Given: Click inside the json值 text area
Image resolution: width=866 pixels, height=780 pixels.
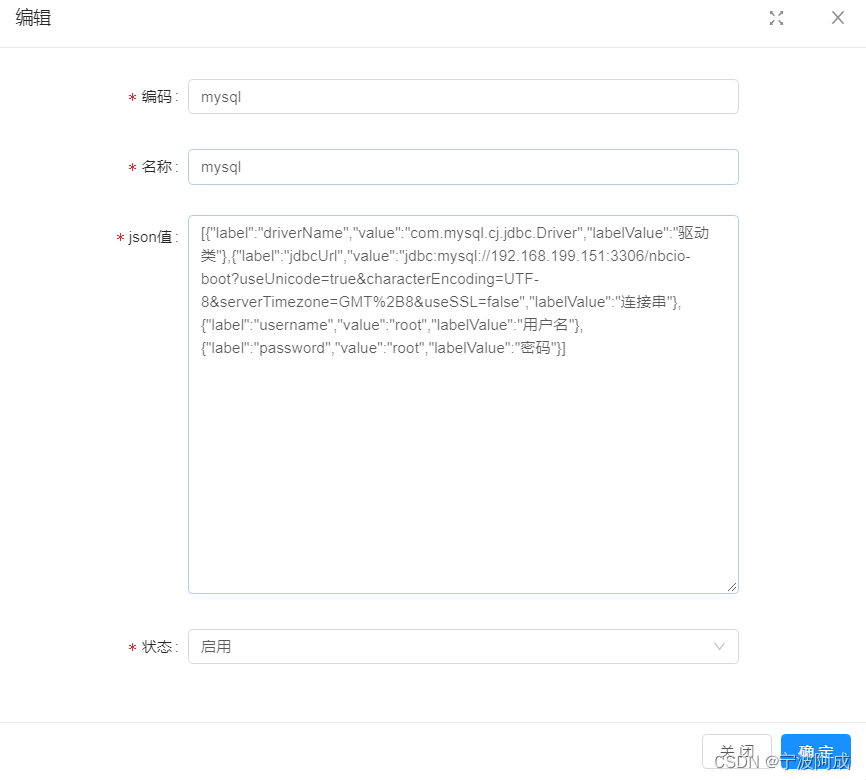Looking at the screenshot, I should (463, 404).
